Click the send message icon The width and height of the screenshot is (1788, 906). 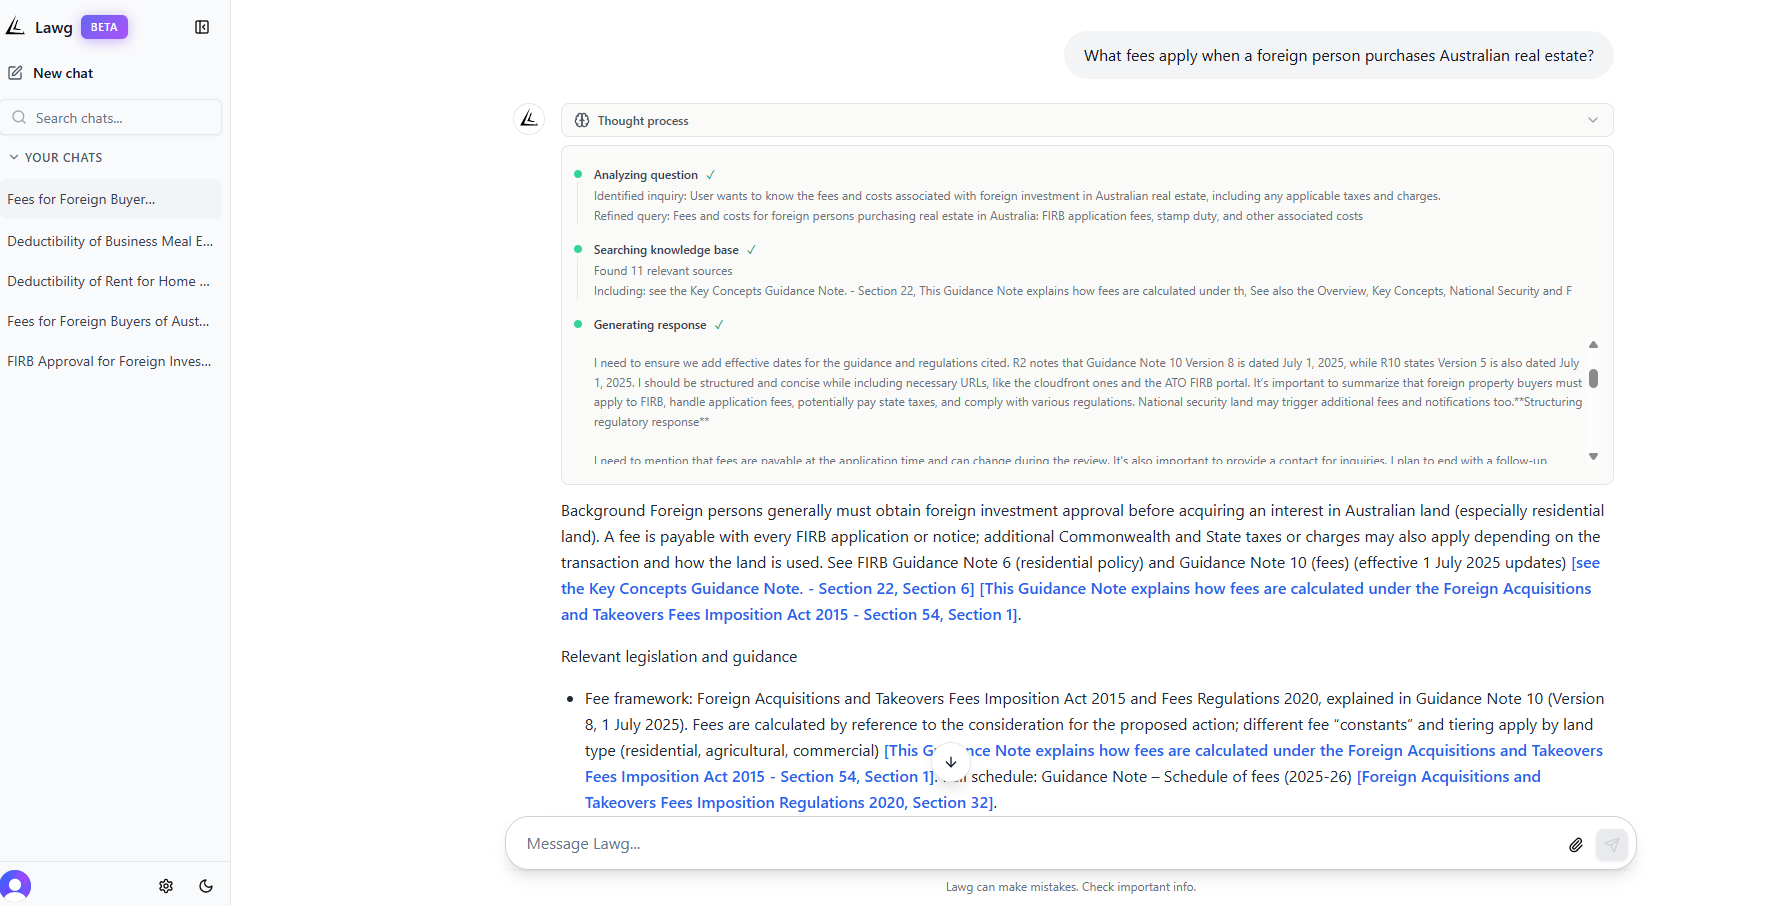(x=1612, y=844)
